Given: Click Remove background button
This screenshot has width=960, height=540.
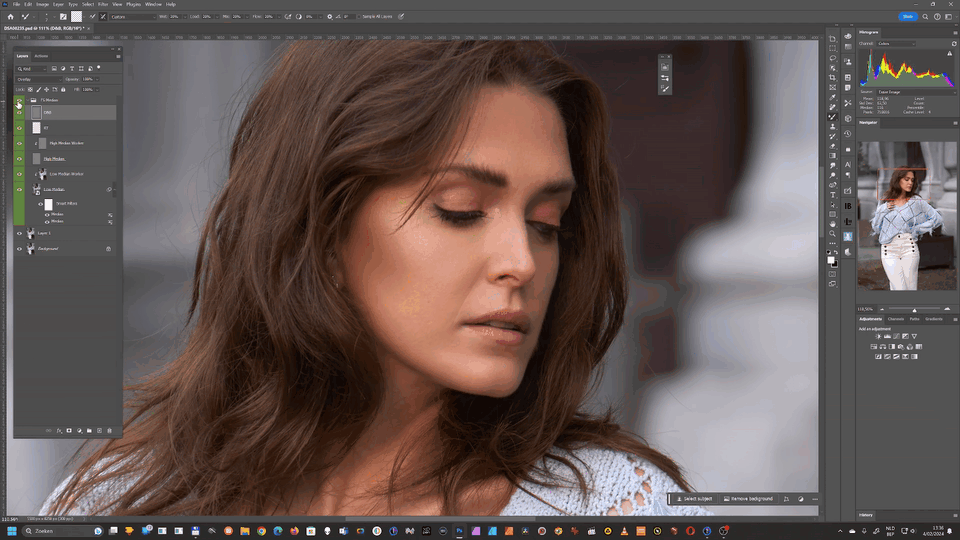Looking at the screenshot, I should (x=748, y=499).
